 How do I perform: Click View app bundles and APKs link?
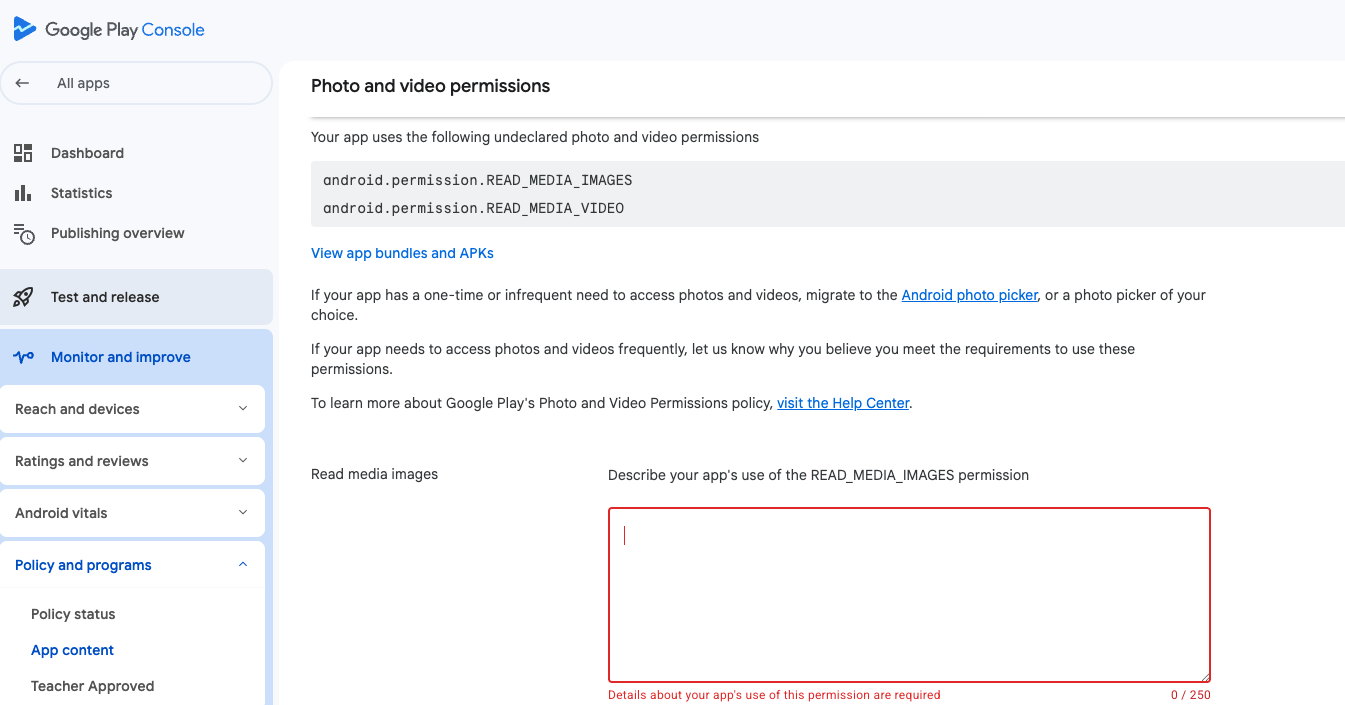click(x=402, y=253)
